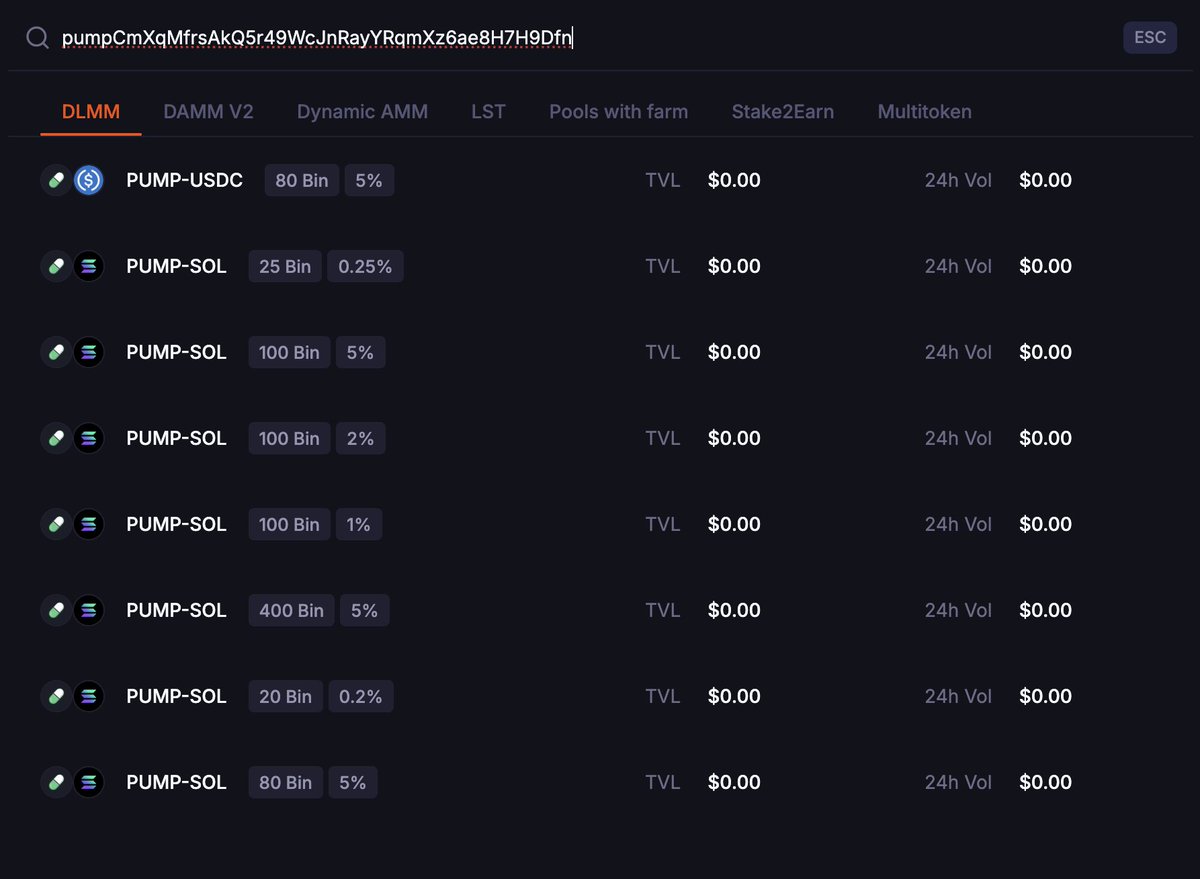This screenshot has width=1200, height=879.
Task: Open the Pools with farm tab
Action: click(618, 112)
